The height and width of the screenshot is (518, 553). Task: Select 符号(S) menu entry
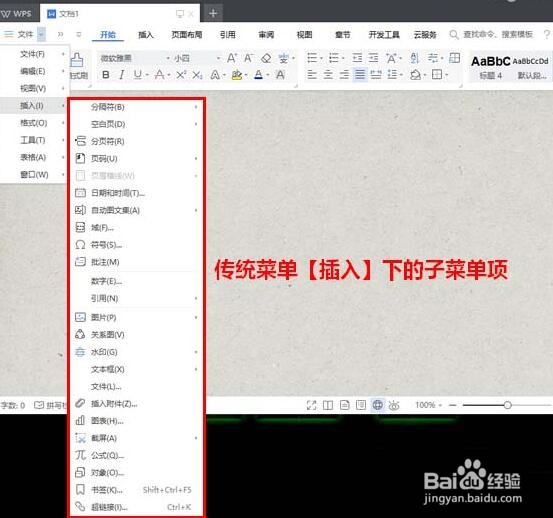[x=137, y=245]
